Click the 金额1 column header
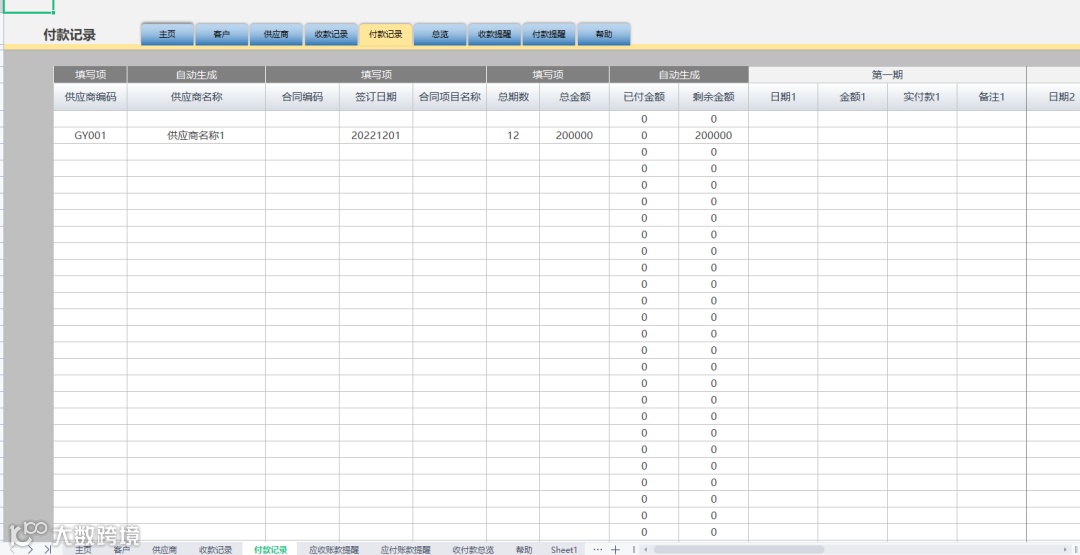 [x=853, y=97]
